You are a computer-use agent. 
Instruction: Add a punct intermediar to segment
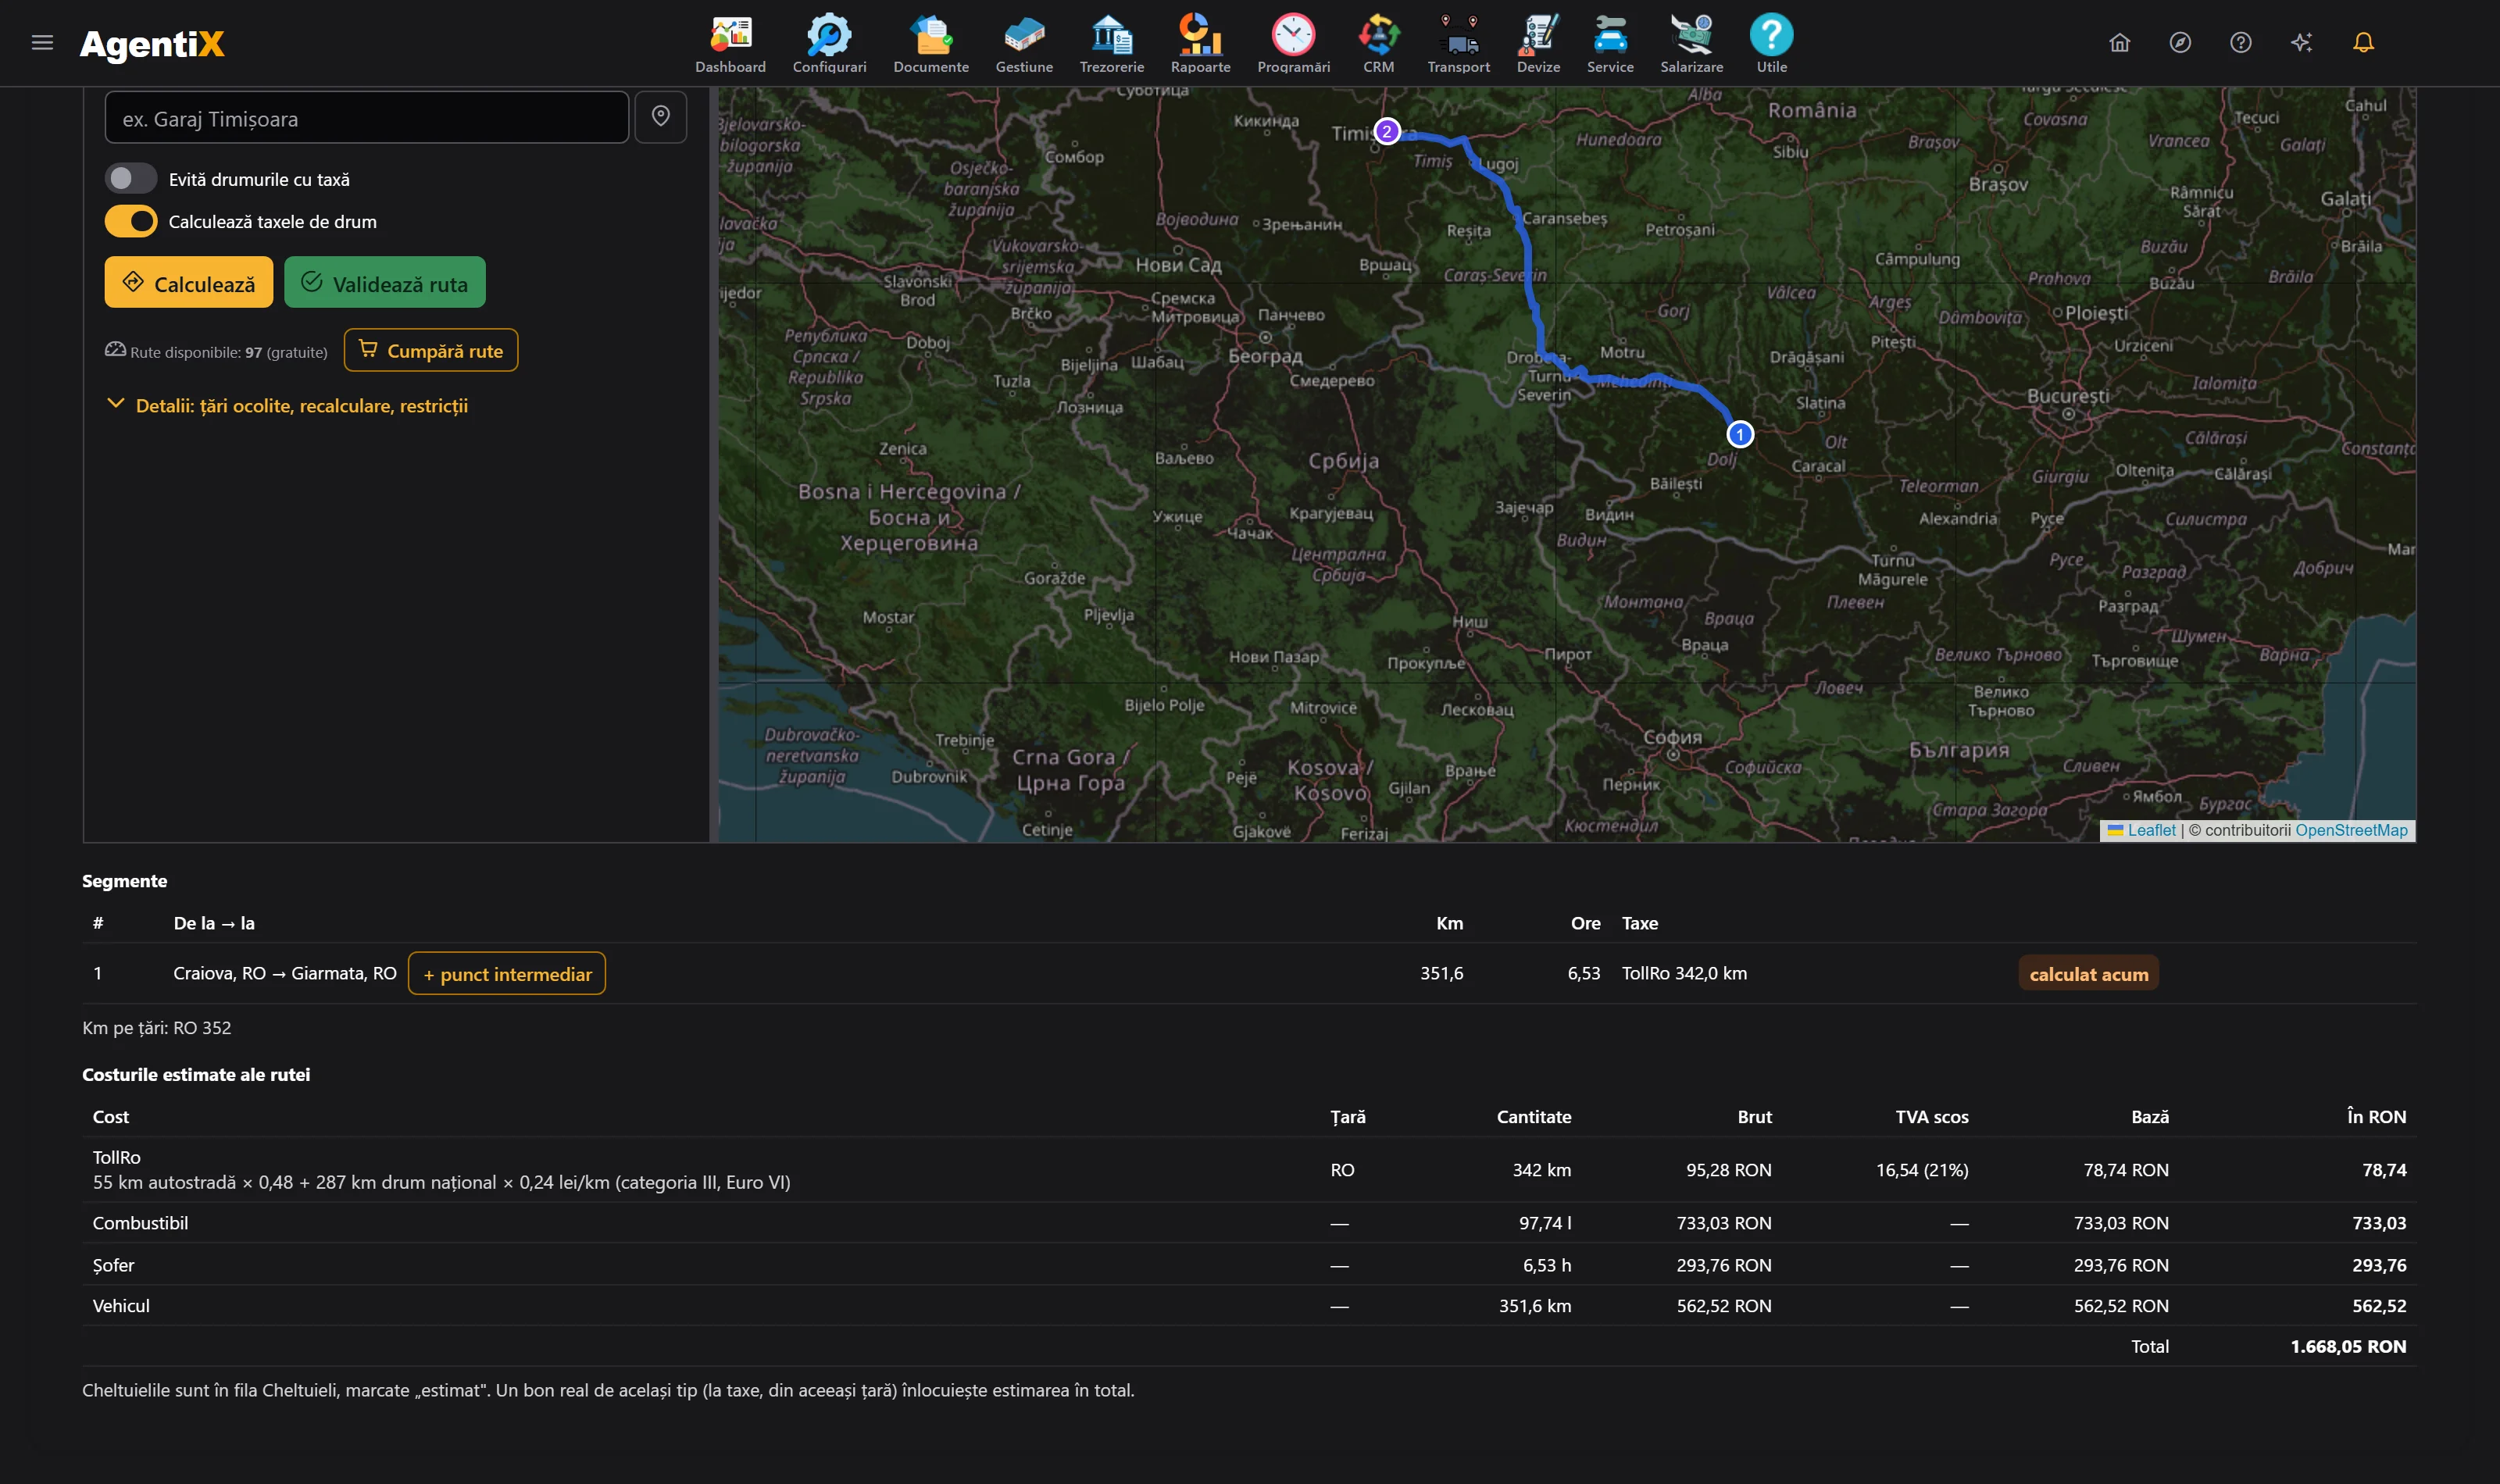click(x=507, y=973)
